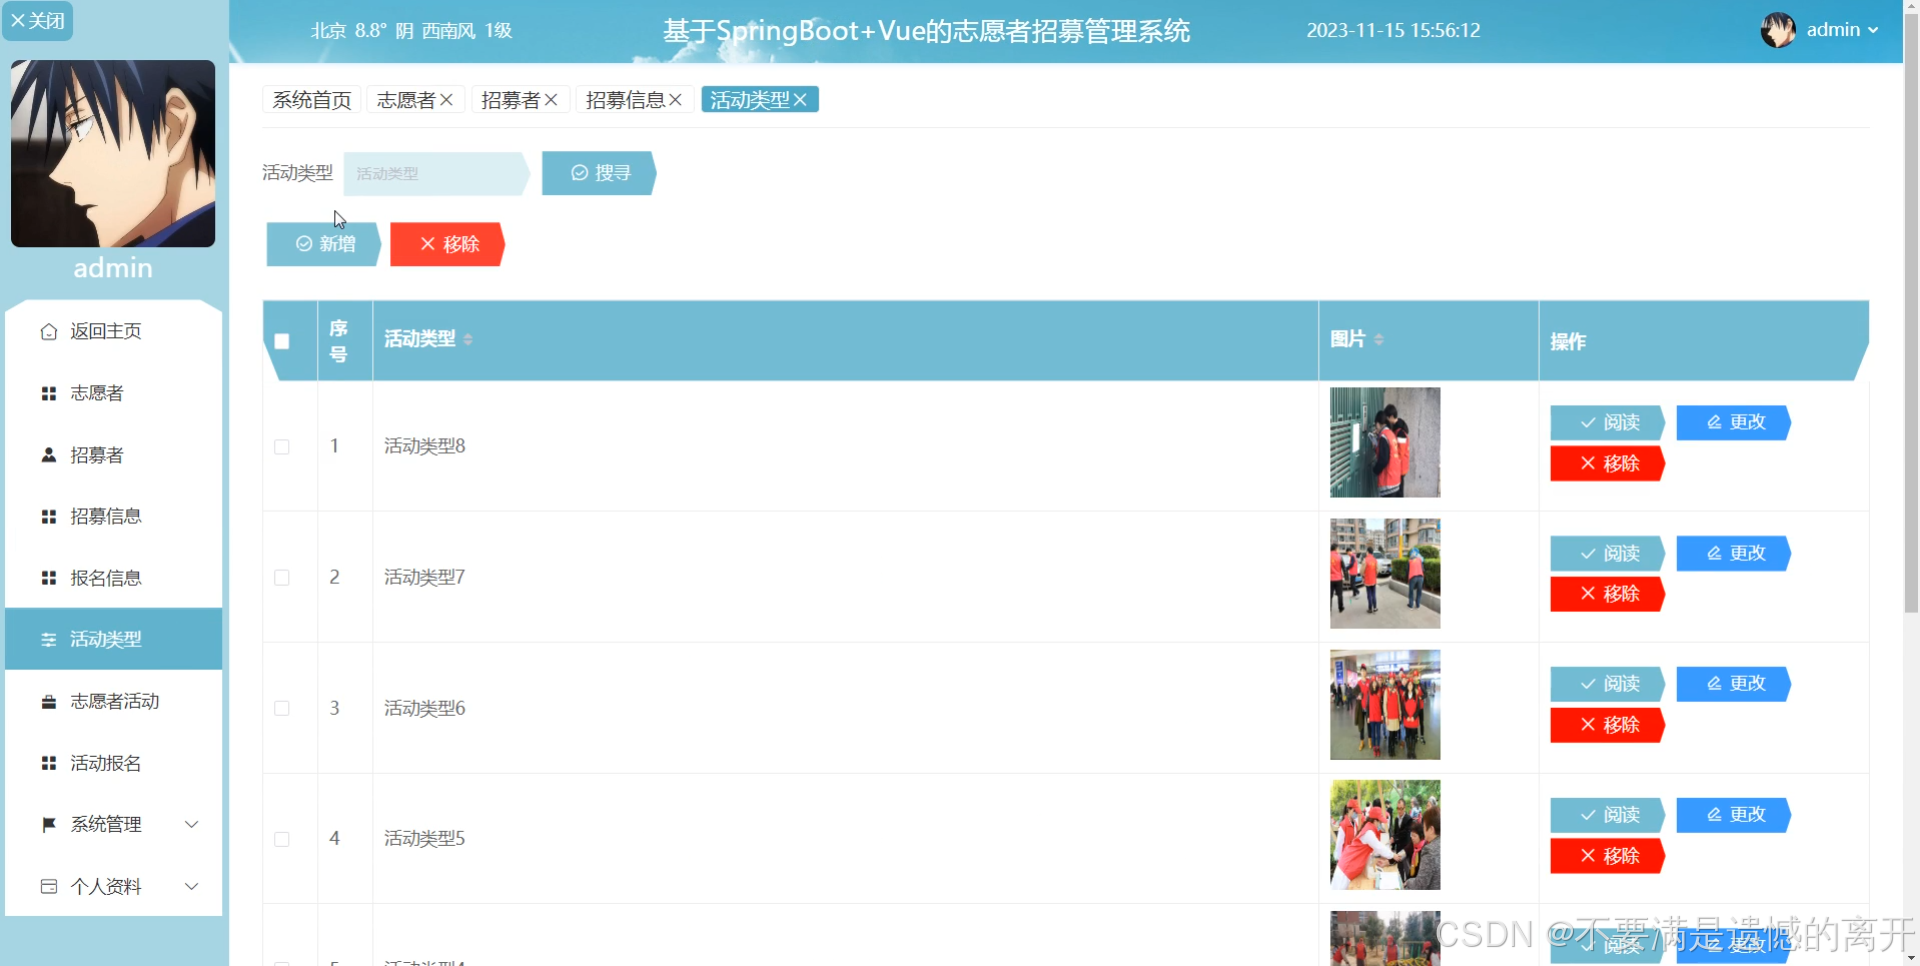Open 招募者 in the sidebar menu
The image size is (1920, 966).
[113, 455]
